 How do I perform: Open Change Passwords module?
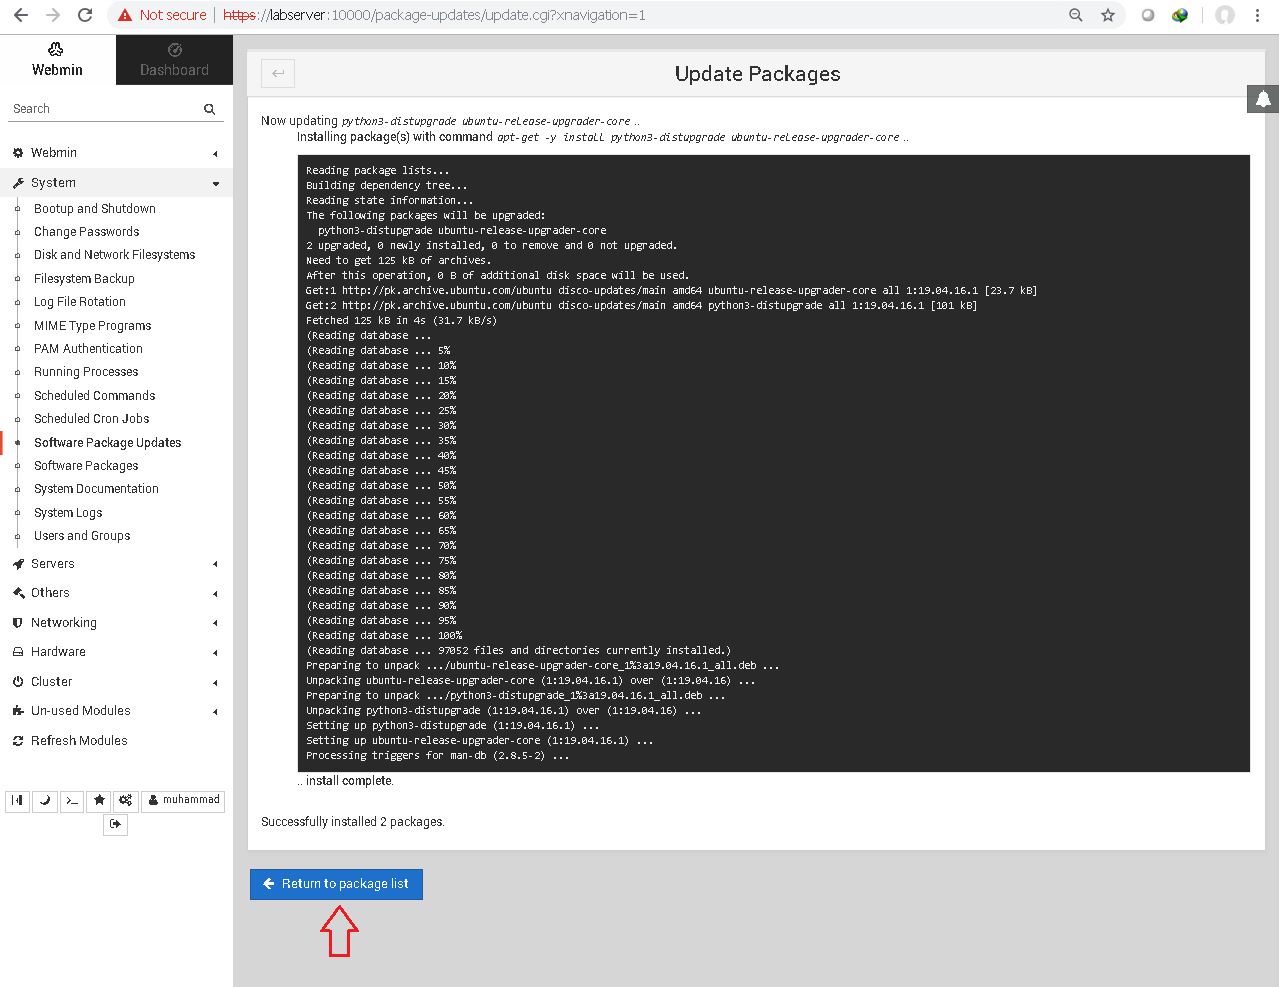tap(87, 232)
